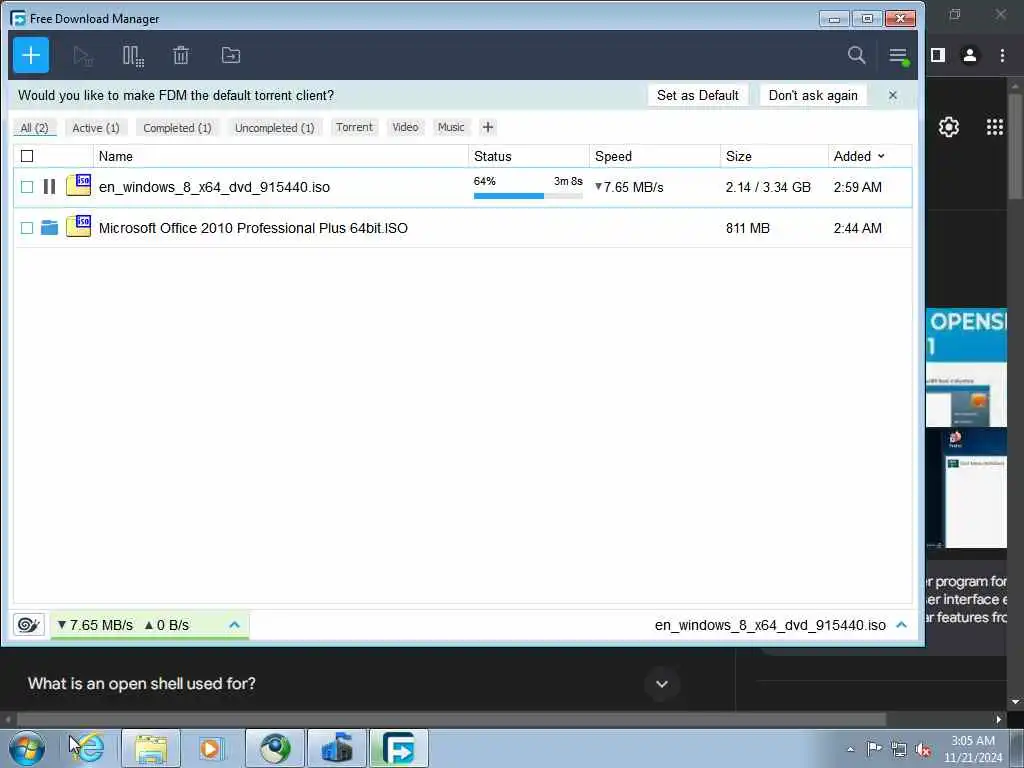The width and height of the screenshot is (1024, 768).
Task: Open Windows Explorer folder in taskbar
Action: tap(151, 748)
